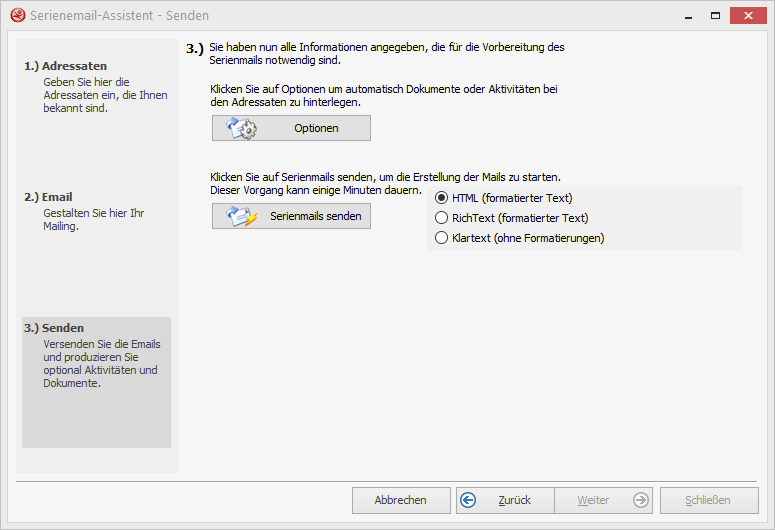Pick Klartext (ohne Formatierungen) radio button
The width and height of the screenshot is (775, 530).
pos(442,238)
